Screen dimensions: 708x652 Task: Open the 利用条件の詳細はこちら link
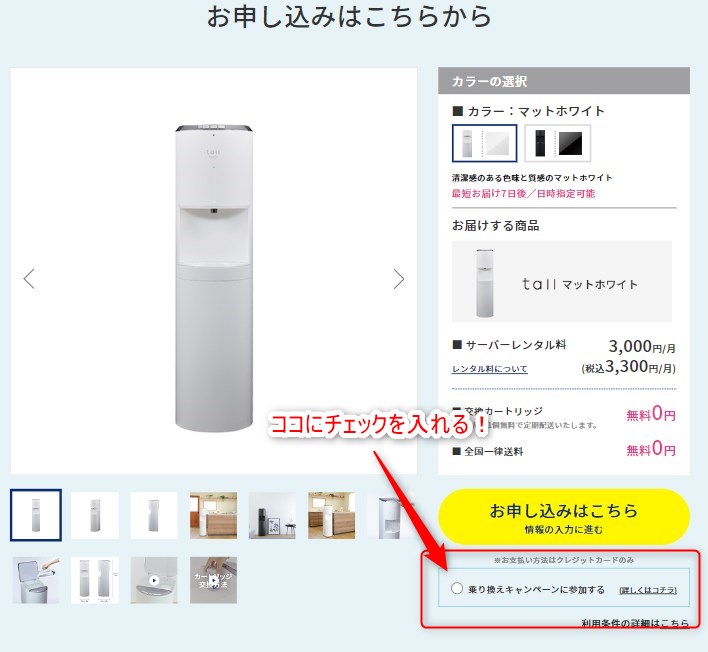(x=635, y=623)
